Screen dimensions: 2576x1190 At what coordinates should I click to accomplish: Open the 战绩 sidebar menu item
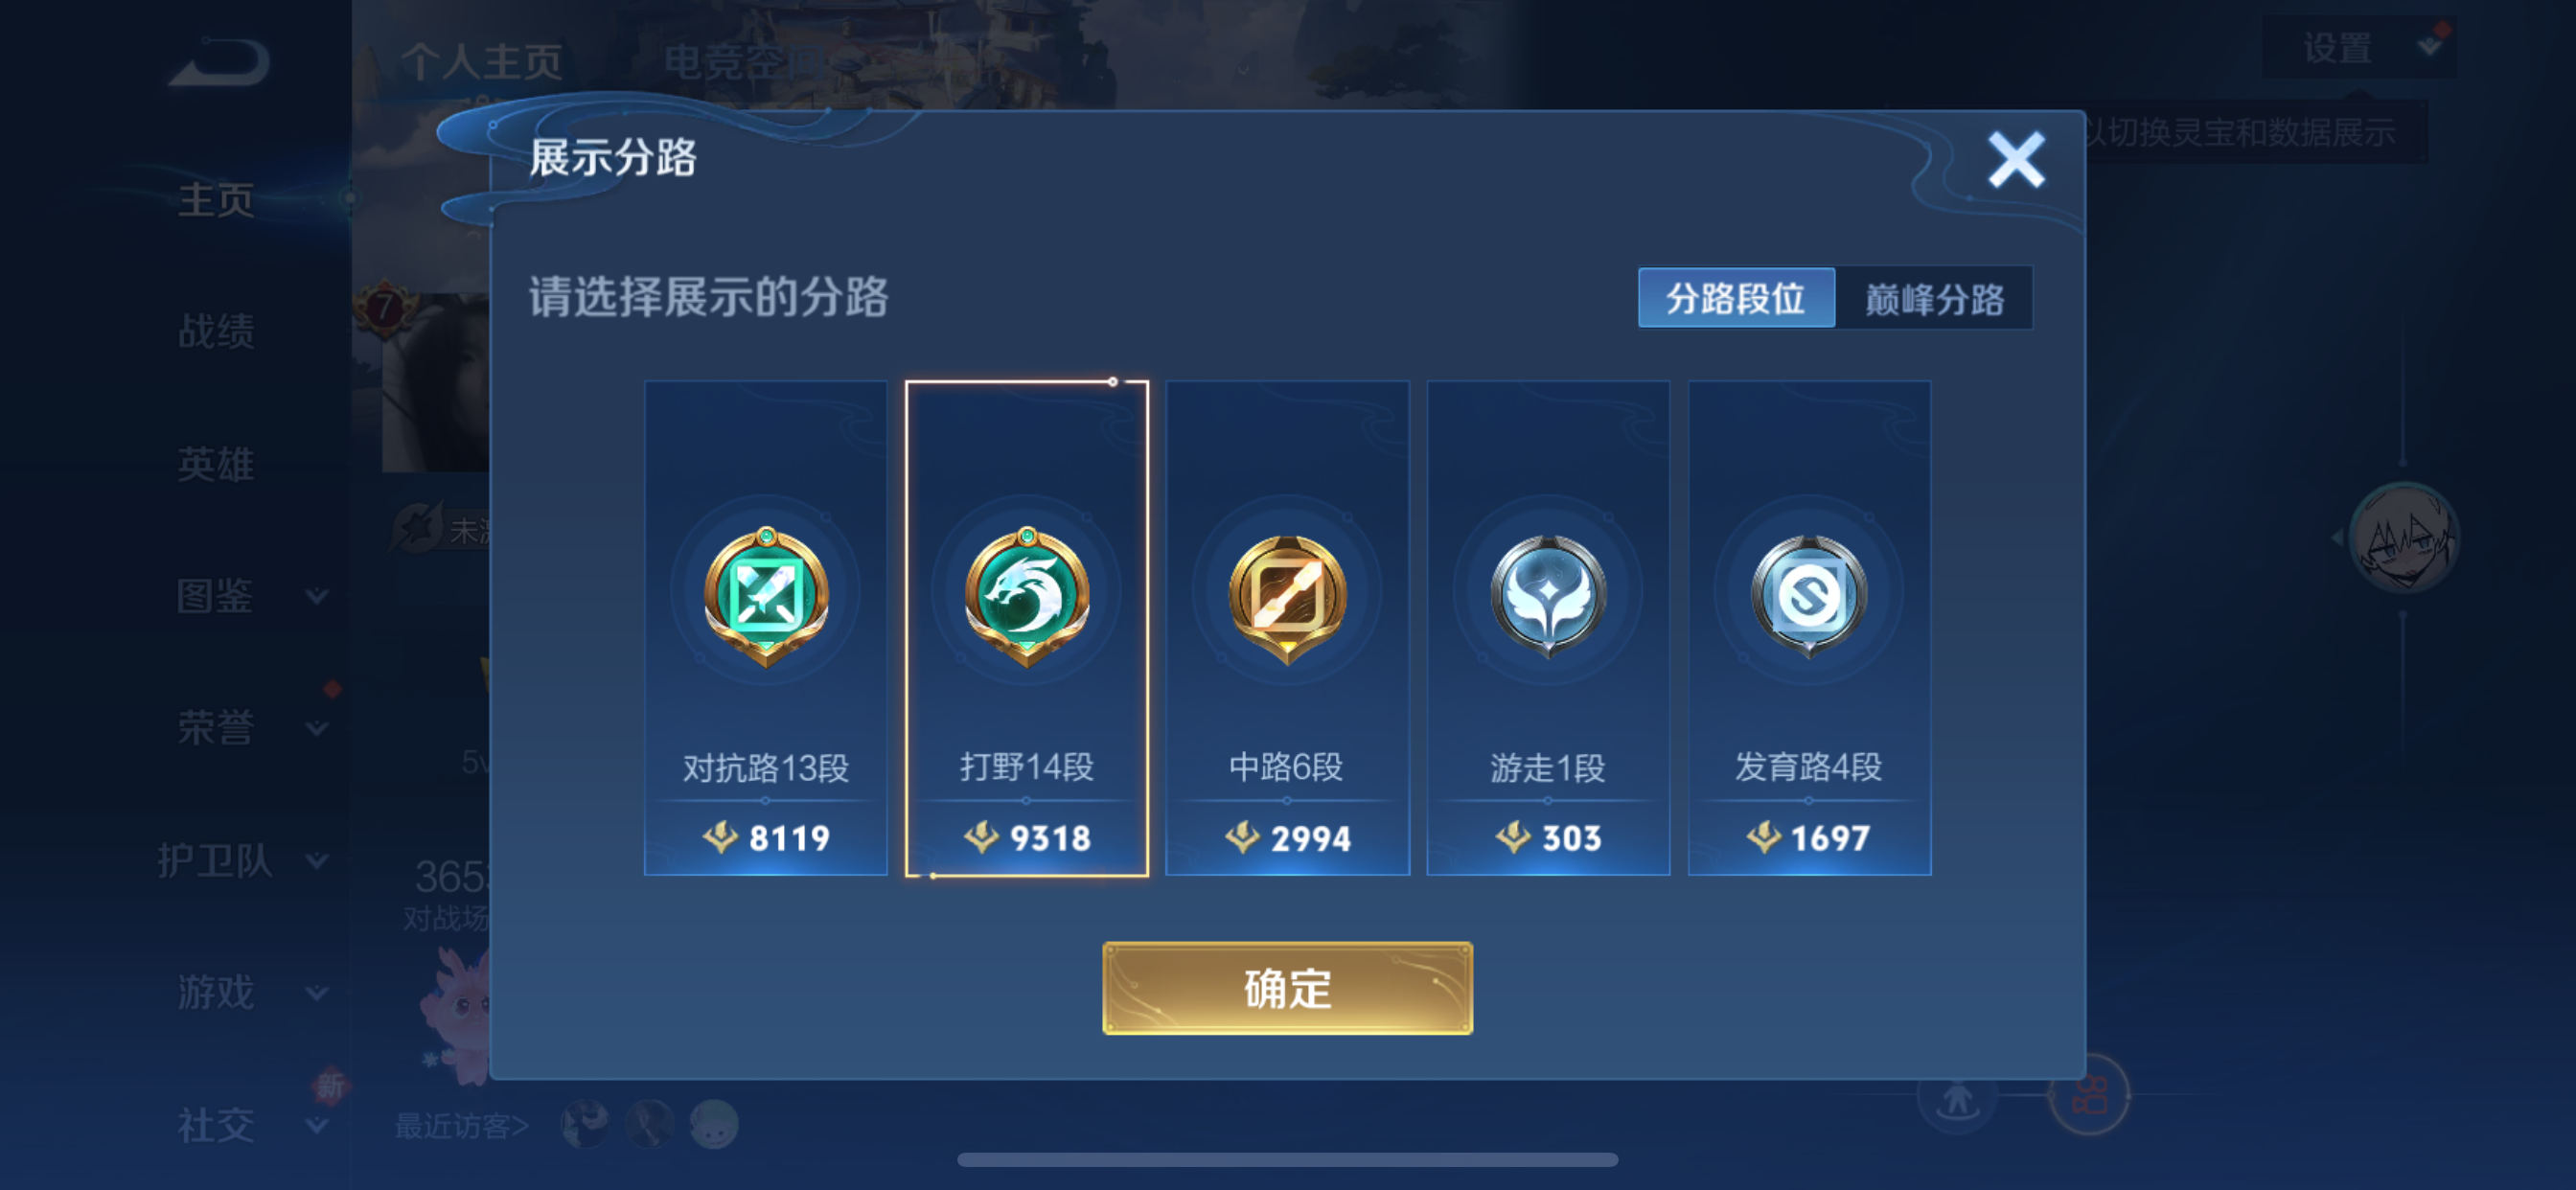pyautogui.click(x=216, y=331)
